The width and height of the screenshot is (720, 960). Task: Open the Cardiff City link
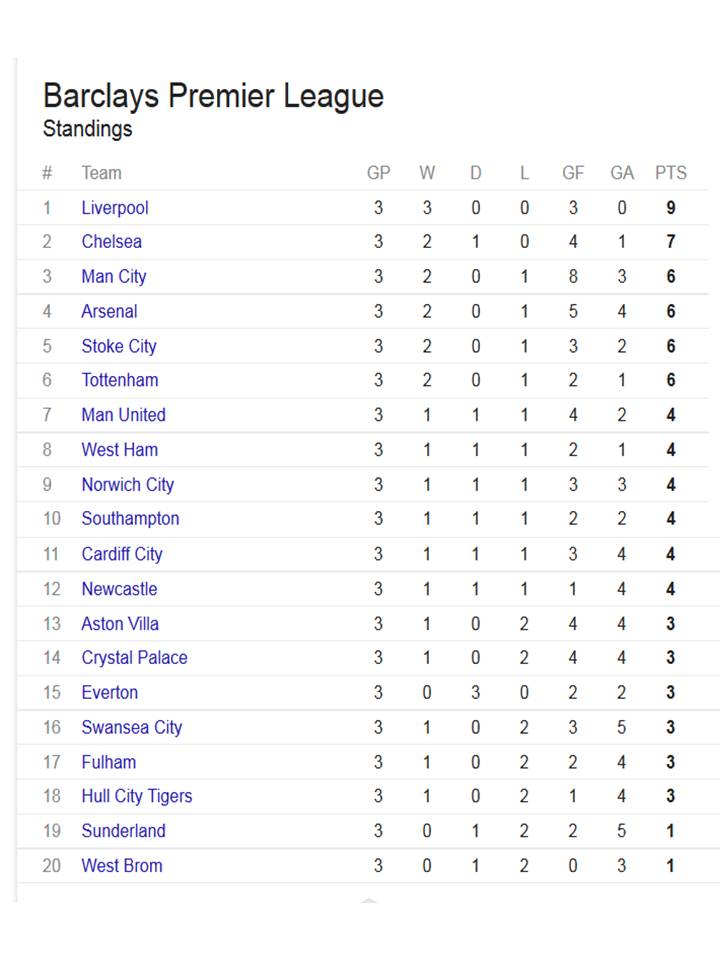pyautogui.click(x=122, y=554)
